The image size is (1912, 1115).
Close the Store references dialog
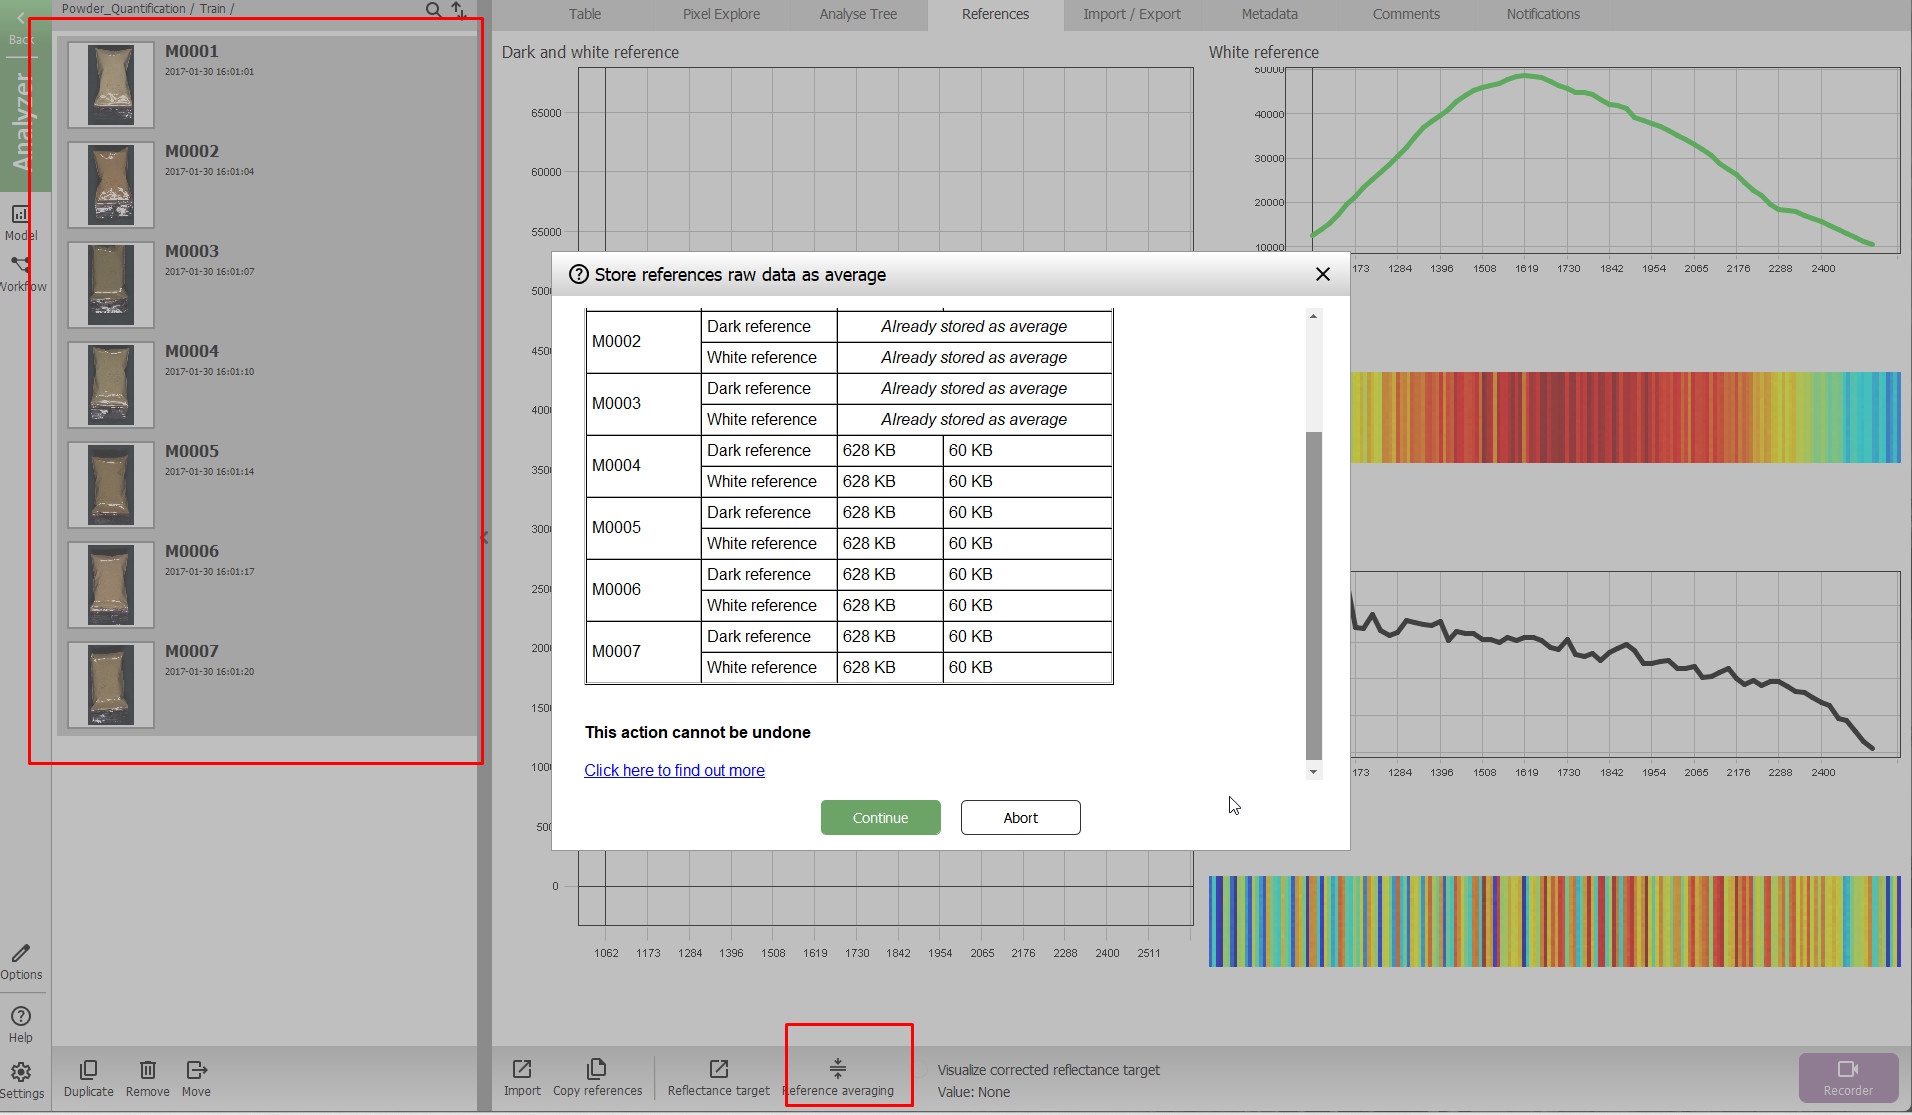[x=1322, y=274]
